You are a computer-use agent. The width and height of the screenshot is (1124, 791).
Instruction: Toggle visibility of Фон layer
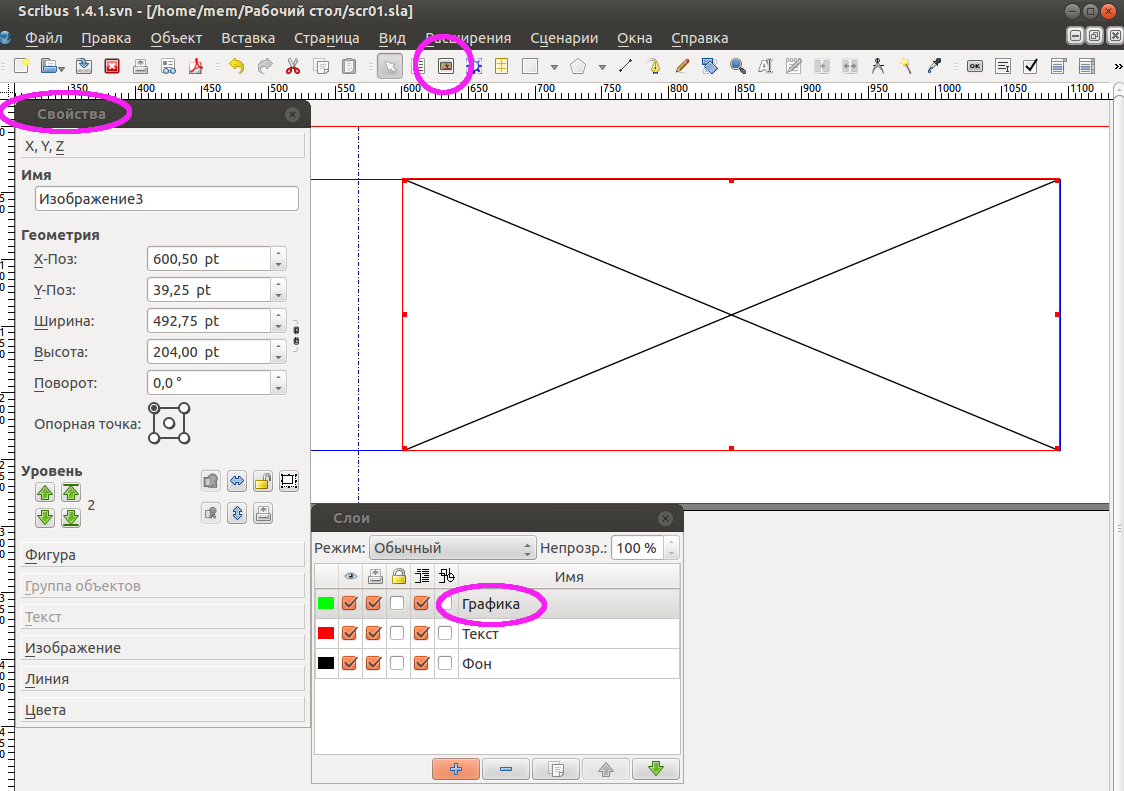tap(349, 663)
